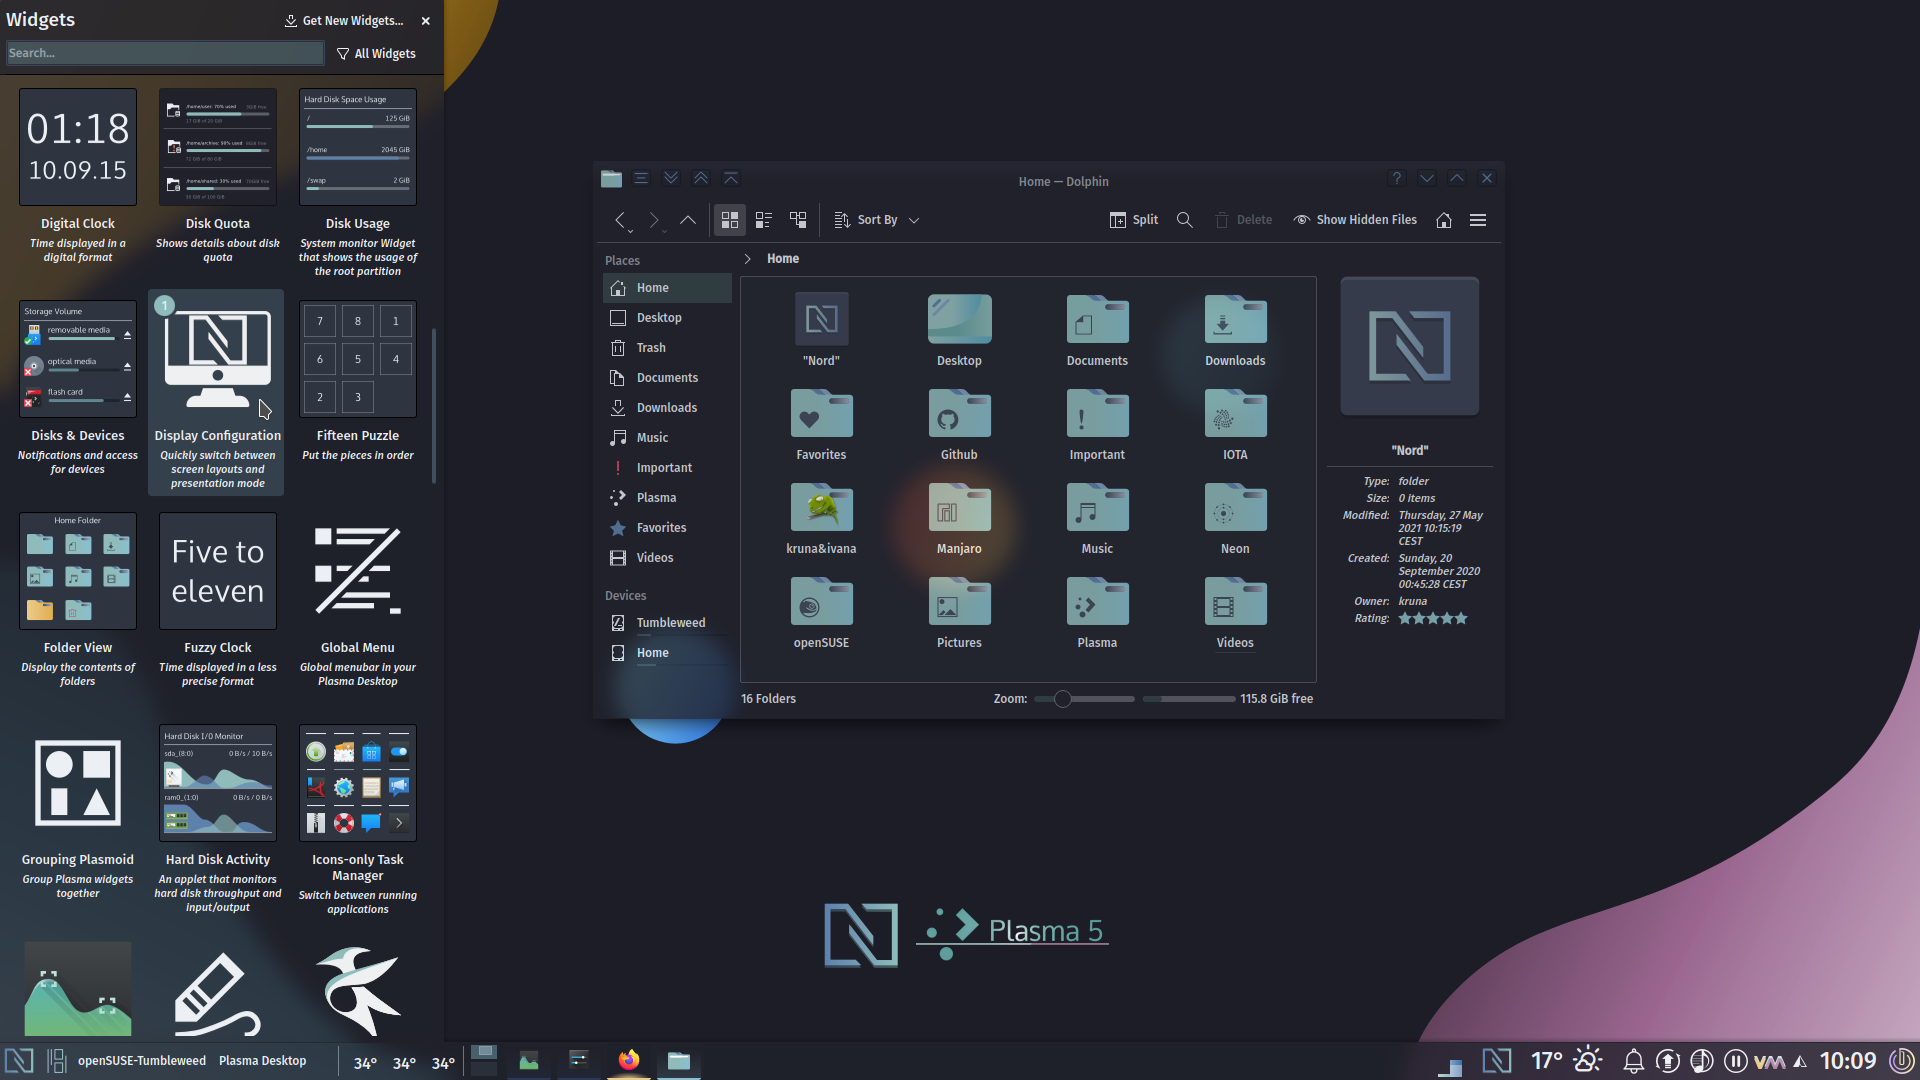Open the "Nord" folder icon

pos(821,320)
